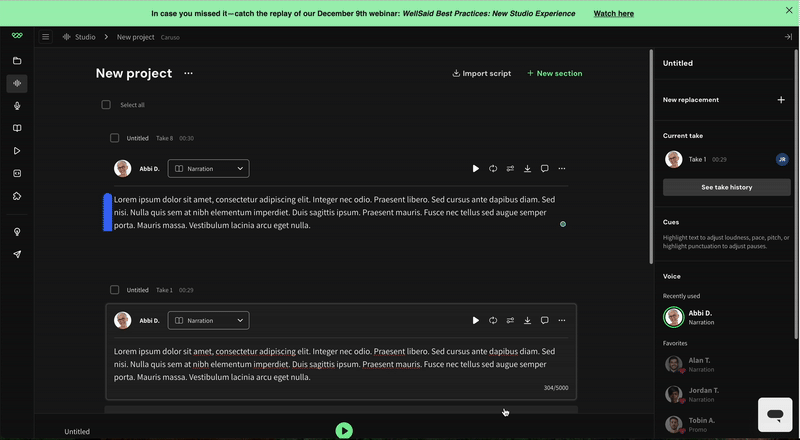The height and width of the screenshot is (440, 800).
Task: Open the book icon in the left sidebar
Action: [x=17, y=128]
